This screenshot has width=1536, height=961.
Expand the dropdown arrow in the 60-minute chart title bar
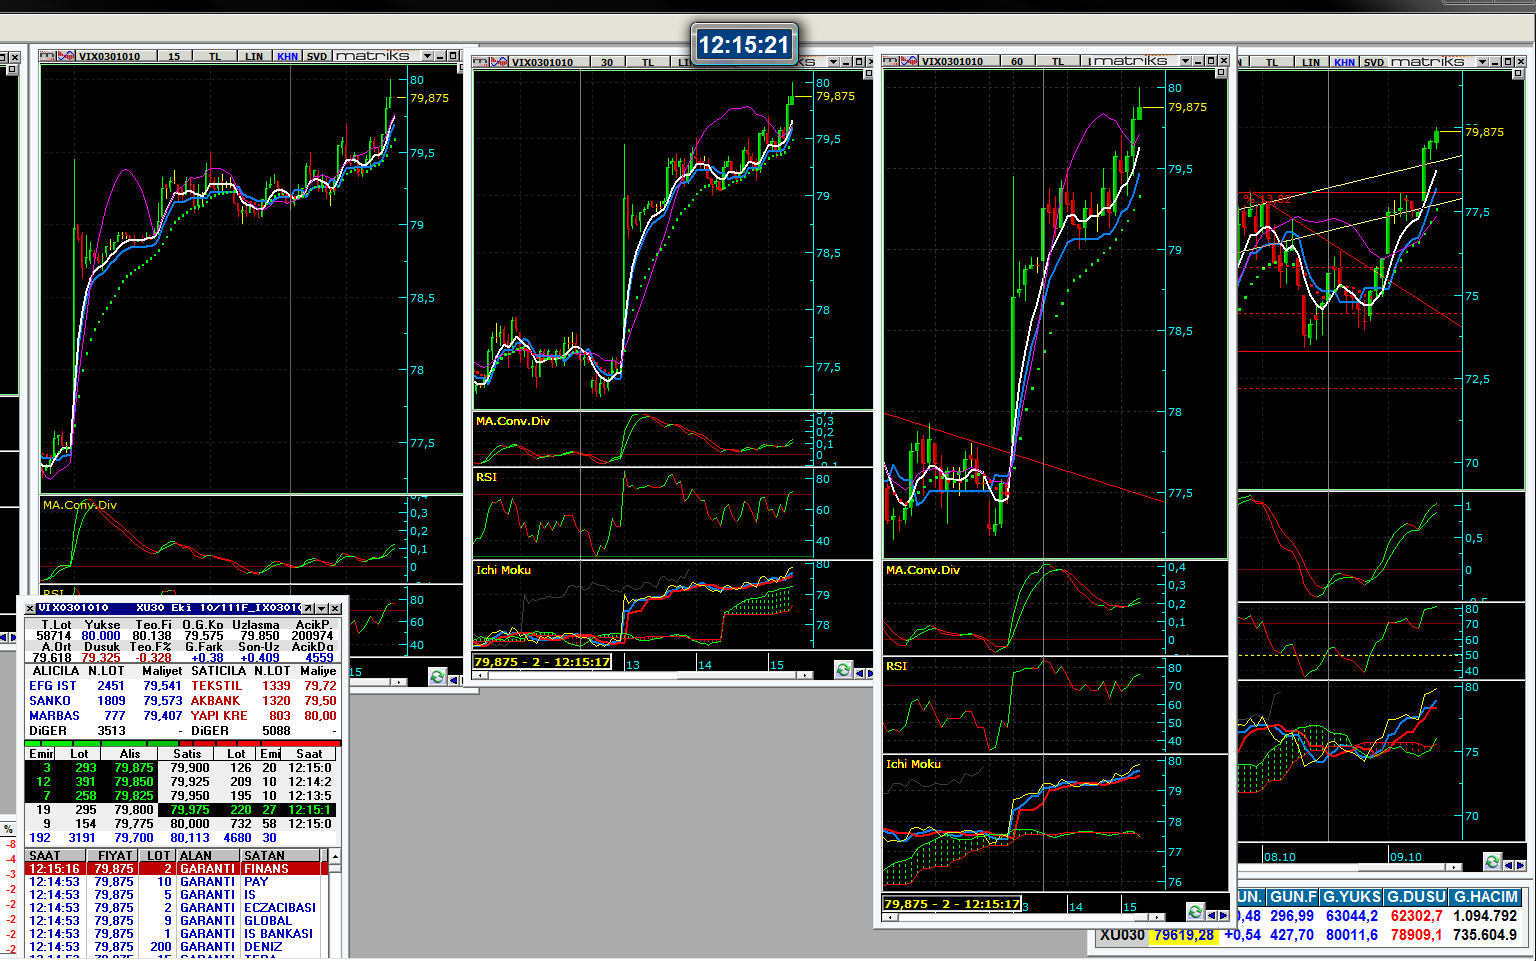point(1185,61)
